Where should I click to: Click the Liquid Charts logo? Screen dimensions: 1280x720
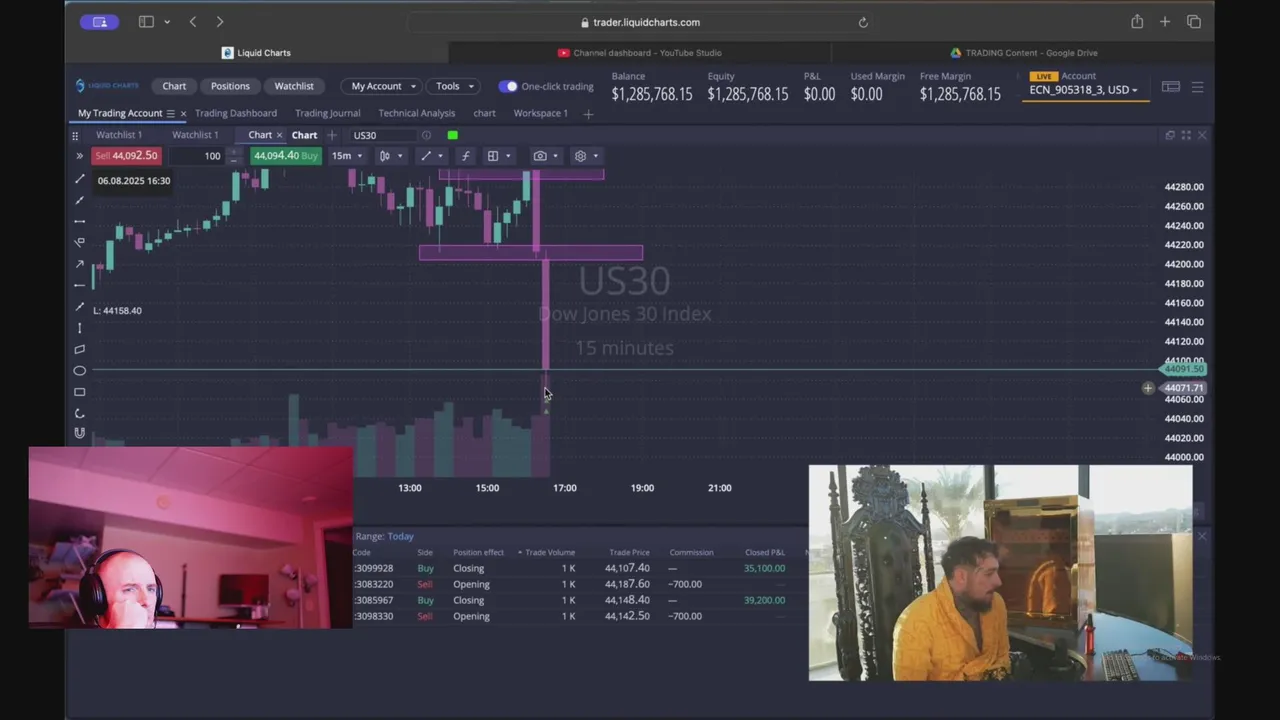[107, 86]
